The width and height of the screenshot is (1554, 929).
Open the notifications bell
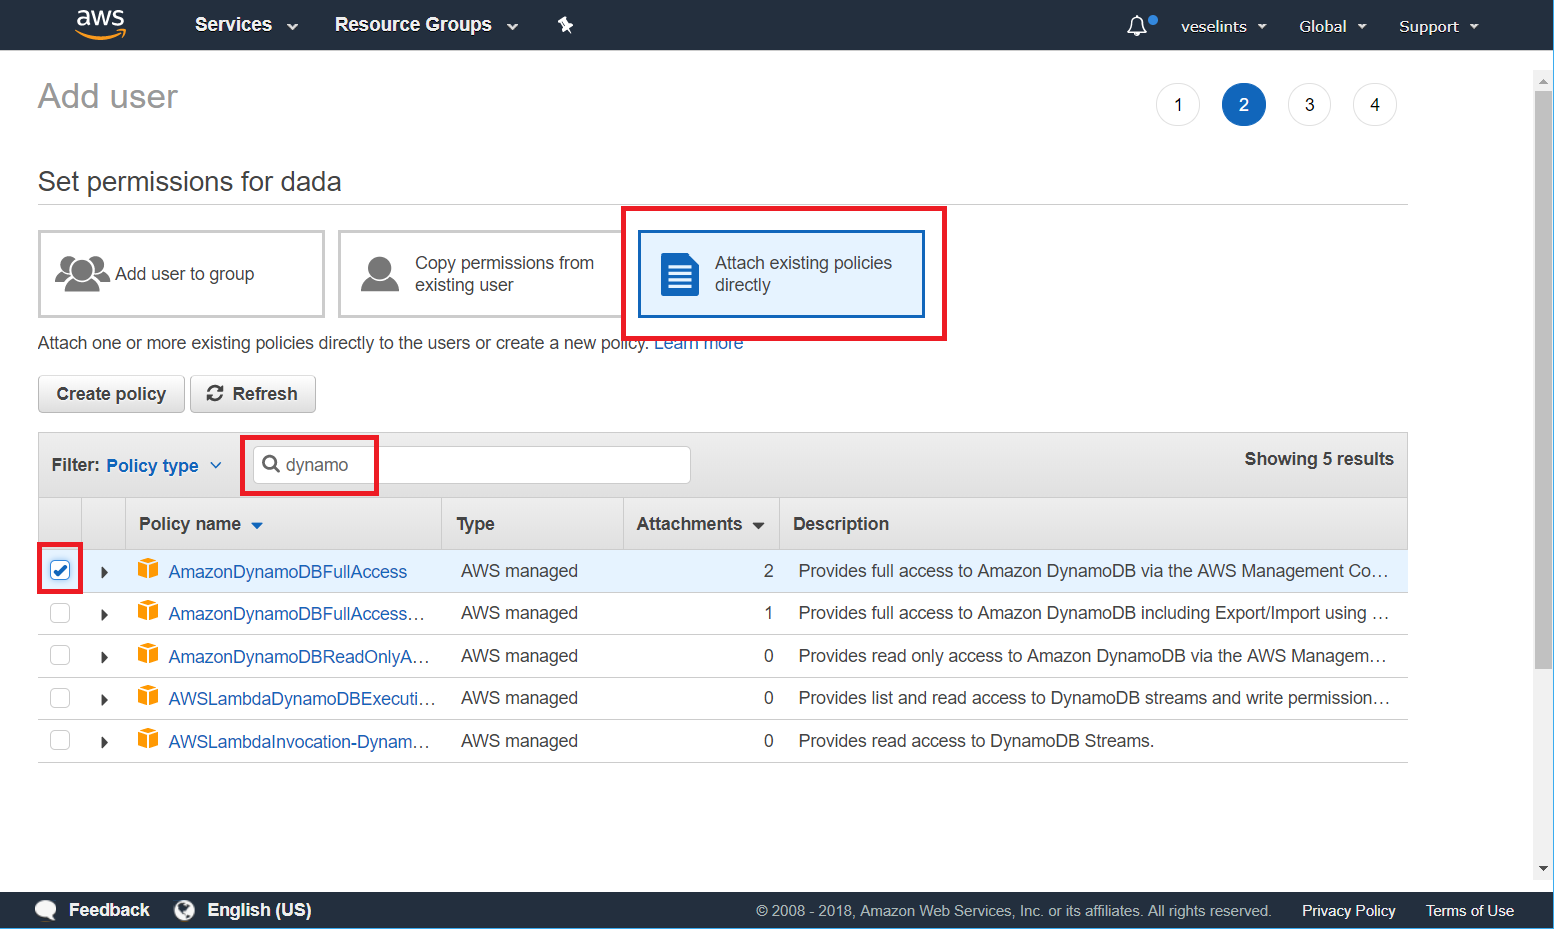tap(1138, 25)
